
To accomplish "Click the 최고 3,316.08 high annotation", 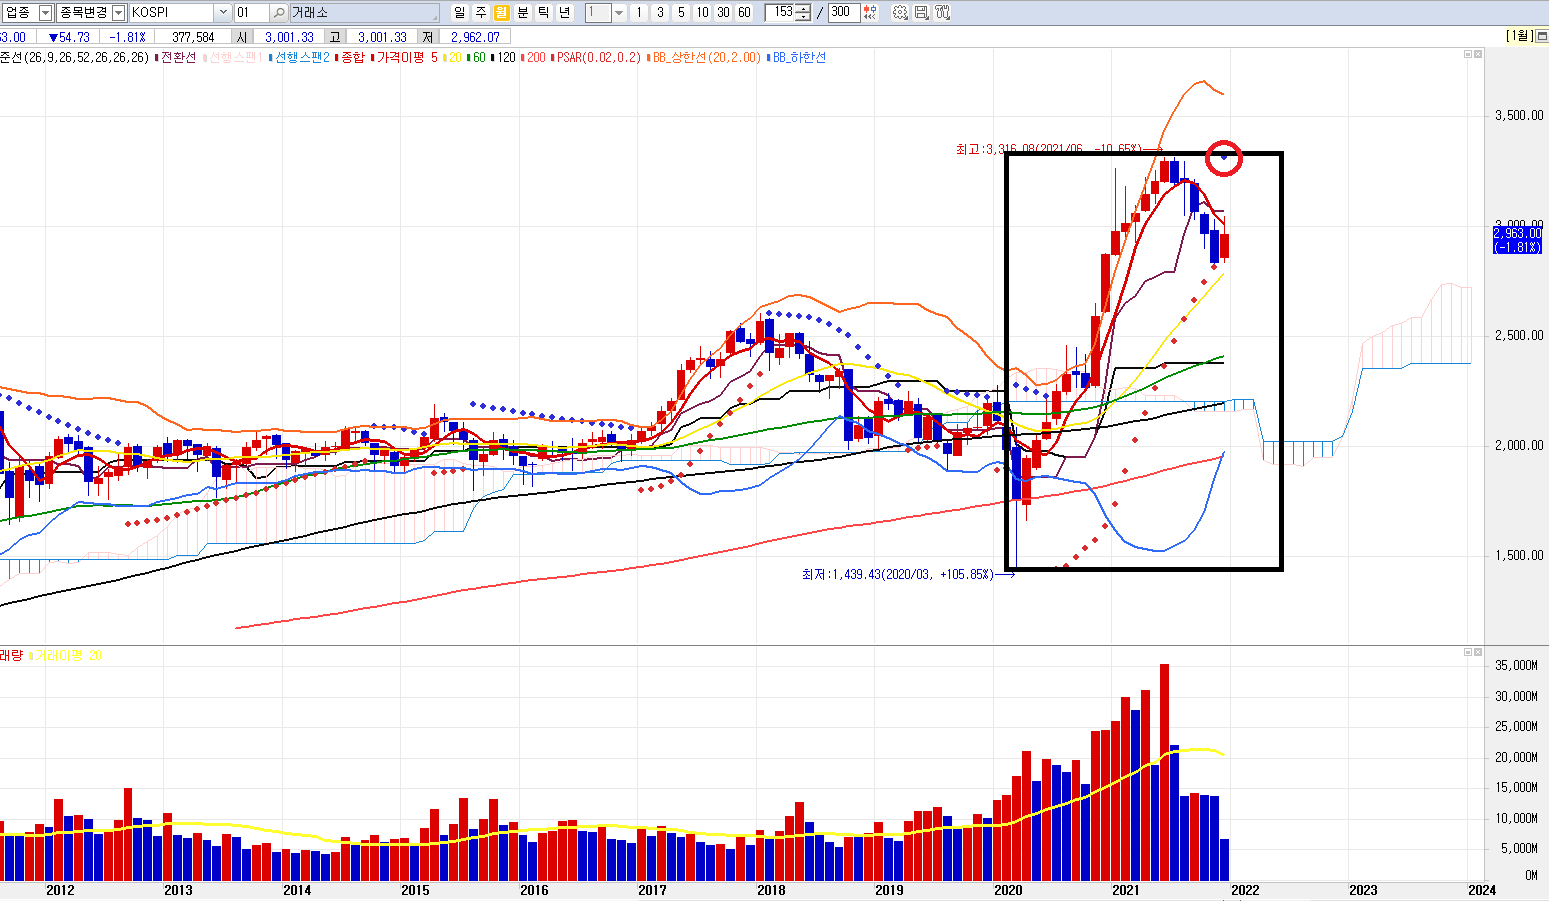I will 1047,149.
